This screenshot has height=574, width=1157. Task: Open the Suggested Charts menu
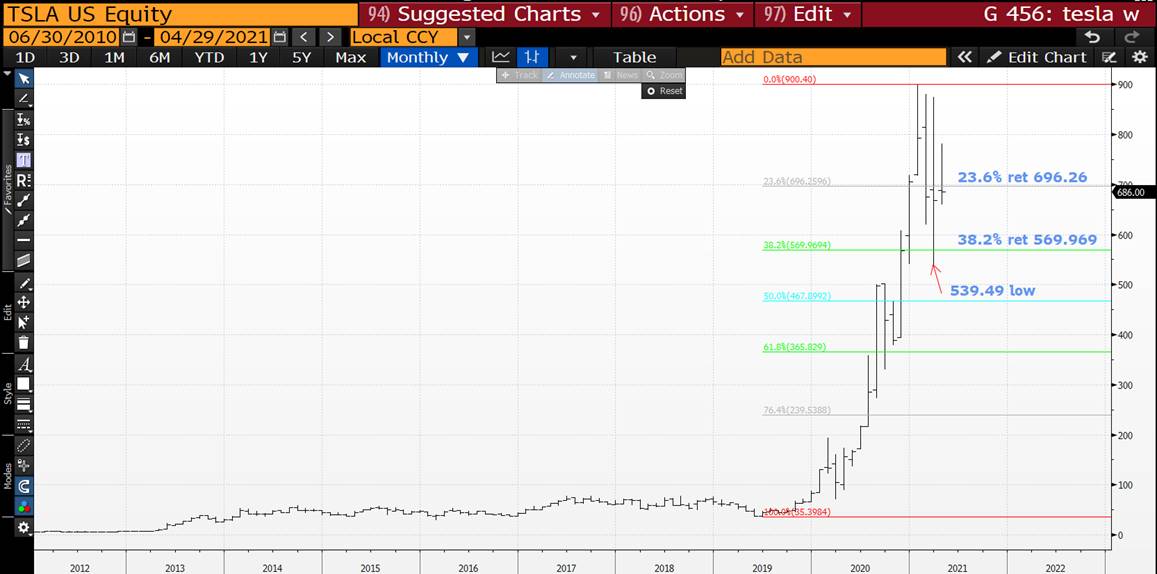point(484,14)
